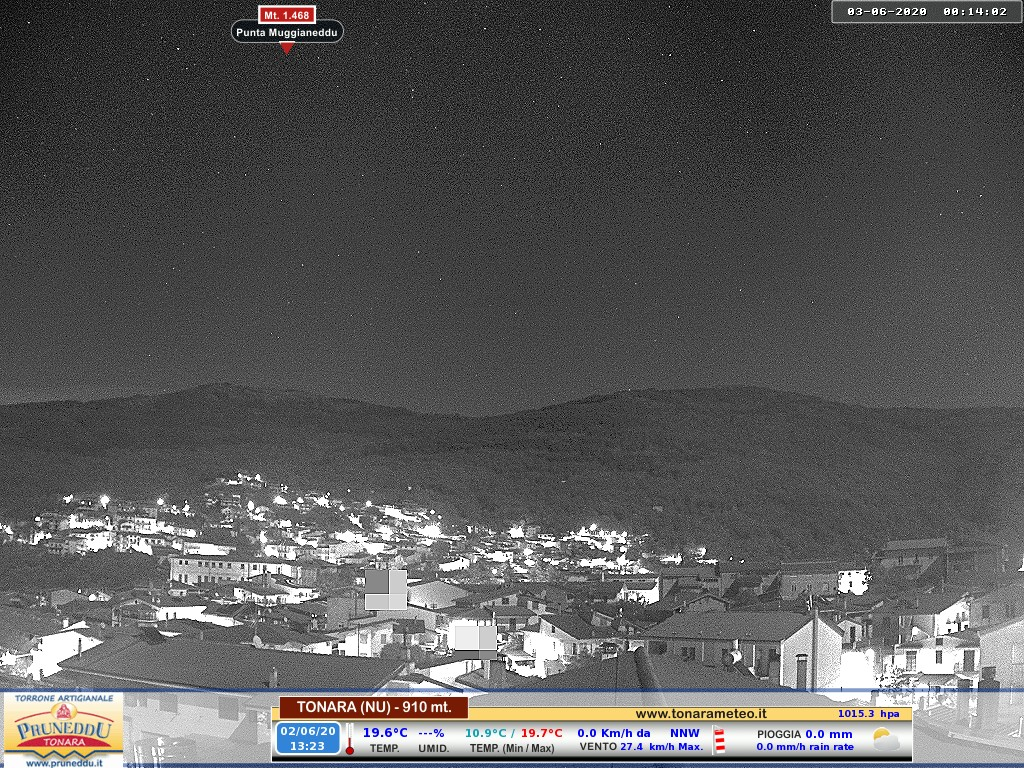The width and height of the screenshot is (1024, 768).
Task: Click the 03-06-2020 00:14:02 camera timestamp
Action: click(927, 11)
